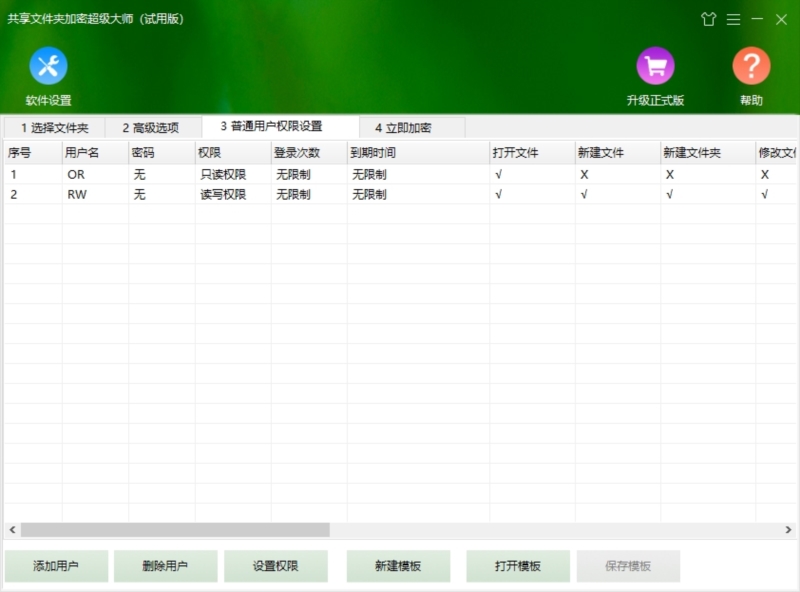Sort by 序号 column header
Image resolution: width=800 pixels, height=592 pixels.
tap(33, 153)
